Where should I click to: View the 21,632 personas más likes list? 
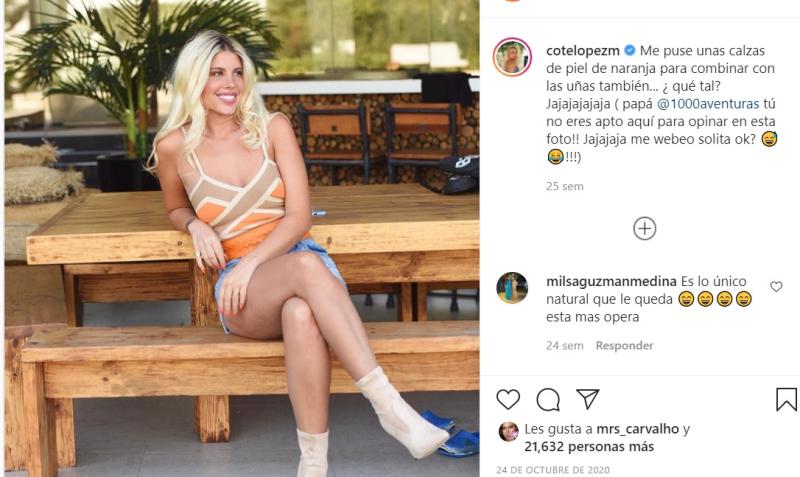tap(589, 447)
